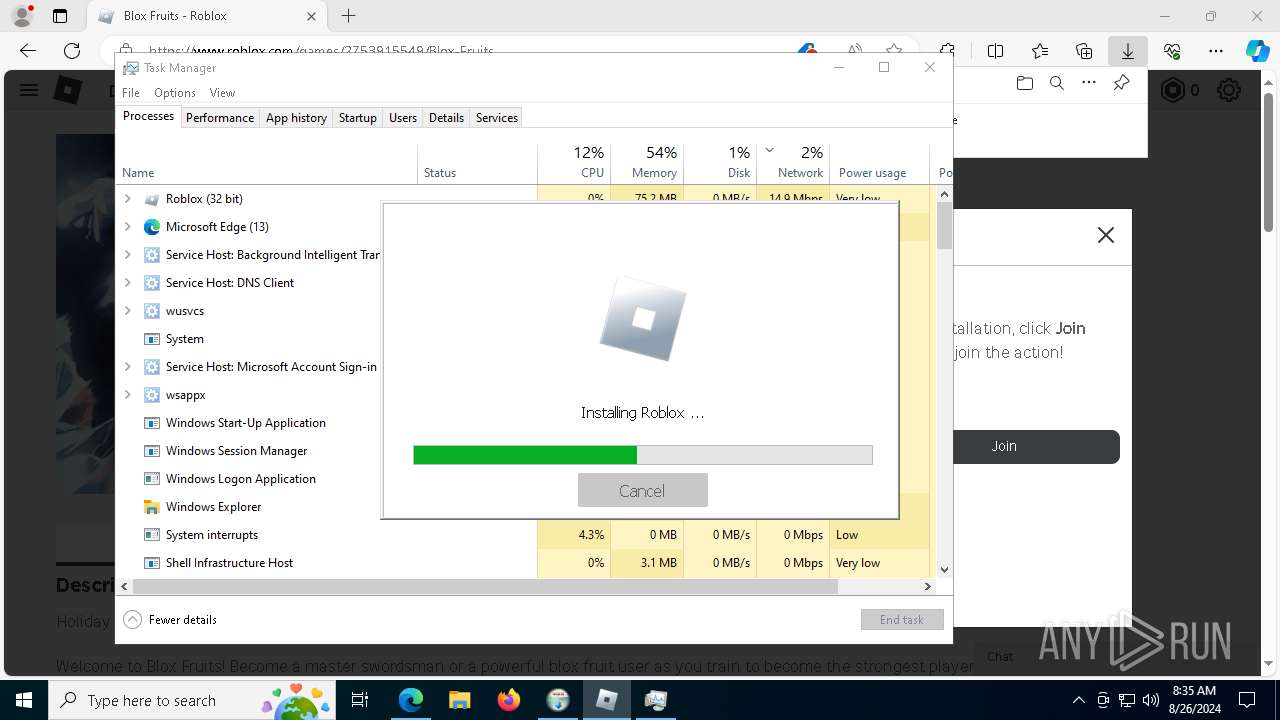This screenshot has height=720, width=1280.
Task: Select the Microsoft Edge process icon
Action: point(152,227)
